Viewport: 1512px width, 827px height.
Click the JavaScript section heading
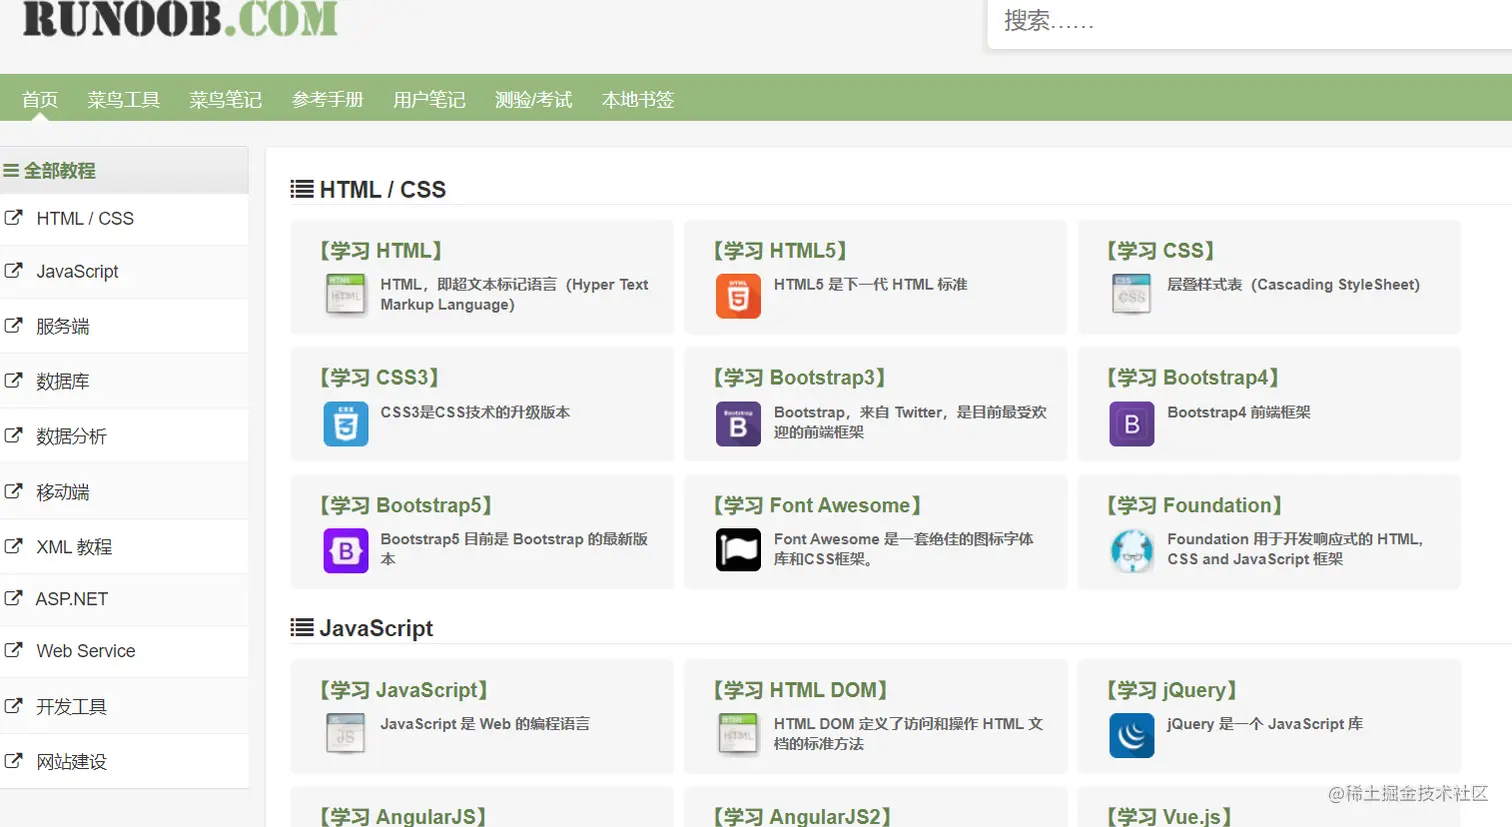376,628
